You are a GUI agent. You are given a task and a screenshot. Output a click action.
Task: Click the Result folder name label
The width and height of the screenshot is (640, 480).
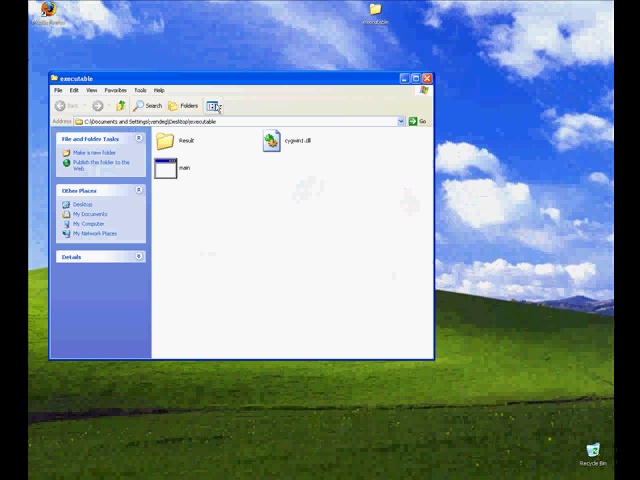click(186, 141)
